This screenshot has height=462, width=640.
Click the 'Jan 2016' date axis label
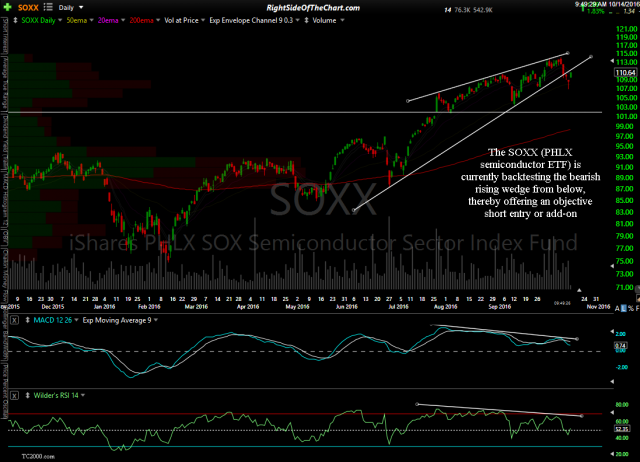coord(104,307)
